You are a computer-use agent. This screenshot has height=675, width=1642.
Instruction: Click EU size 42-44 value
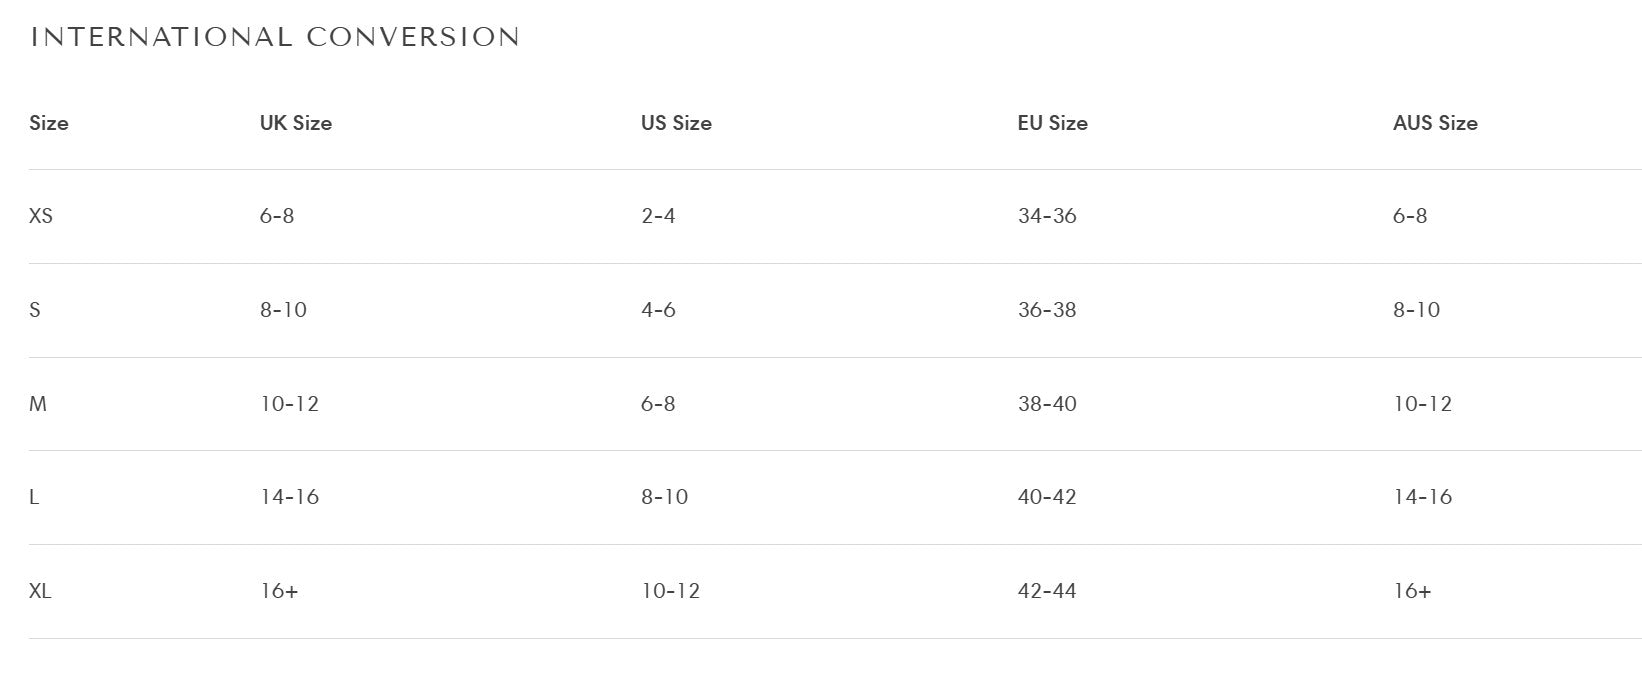(x=1047, y=591)
